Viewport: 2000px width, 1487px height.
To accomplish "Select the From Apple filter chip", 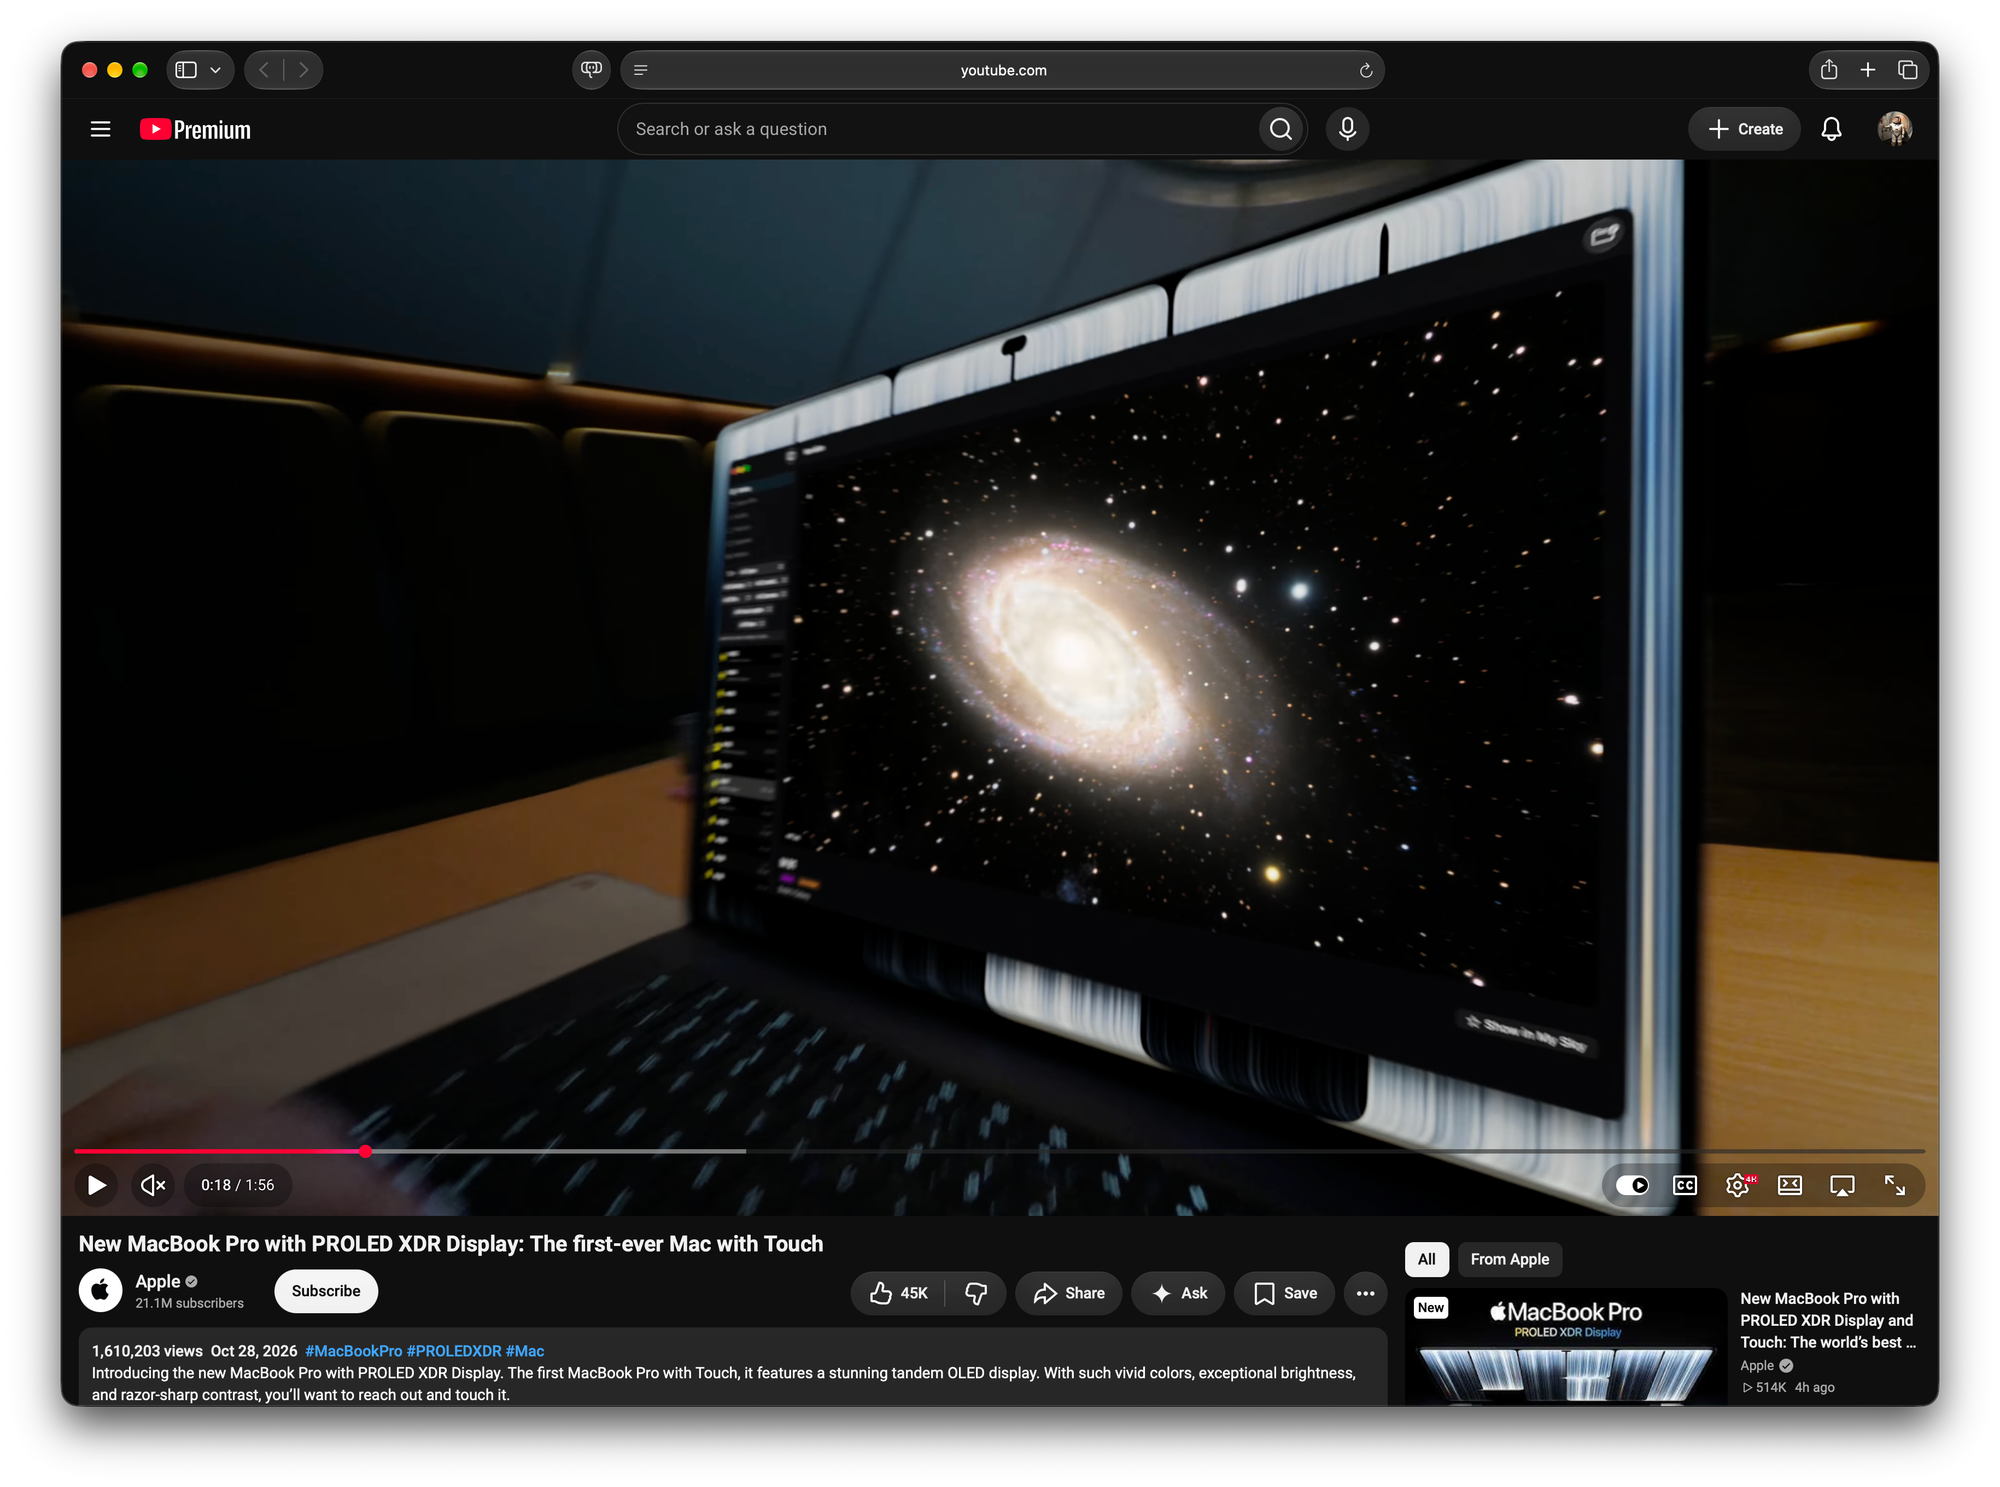I will (x=1510, y=1259).
